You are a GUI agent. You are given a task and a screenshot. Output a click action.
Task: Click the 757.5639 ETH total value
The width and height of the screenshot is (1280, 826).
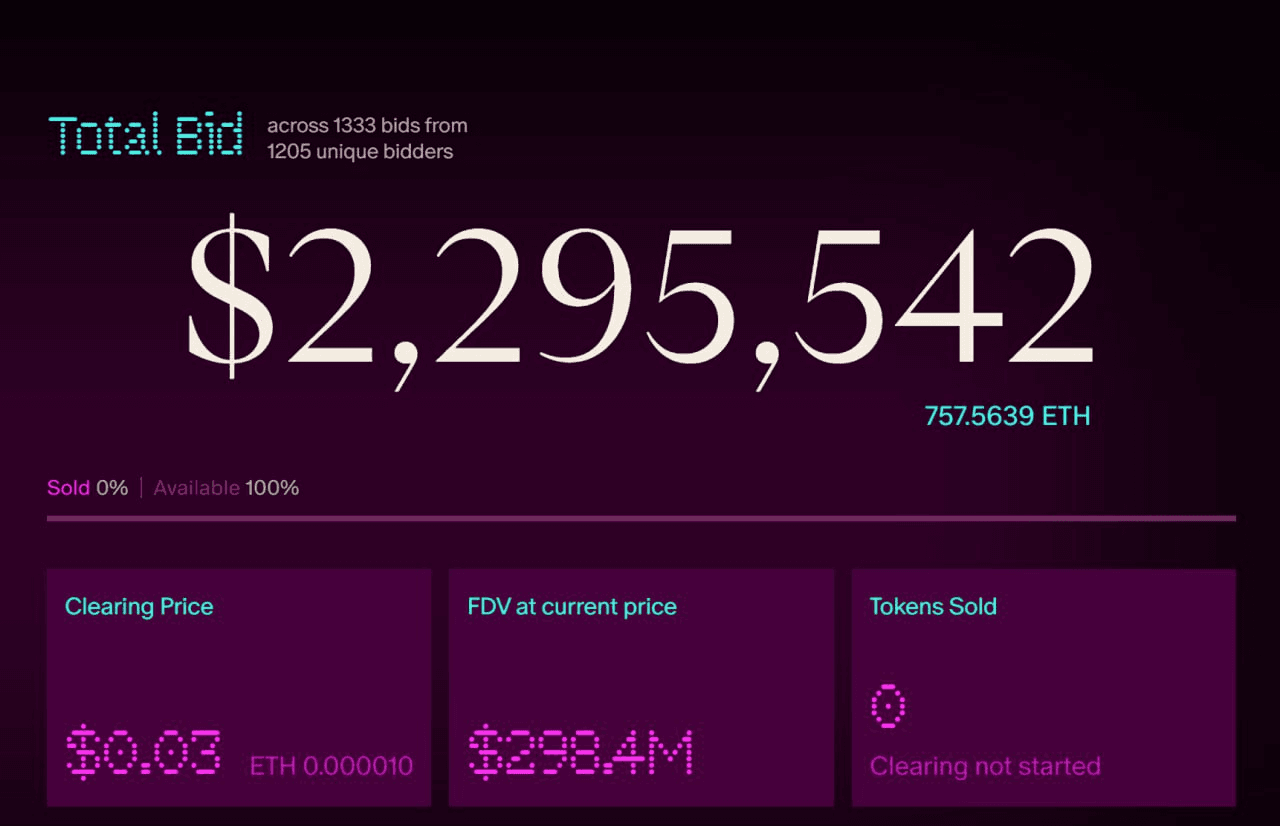coord(1007,416)
